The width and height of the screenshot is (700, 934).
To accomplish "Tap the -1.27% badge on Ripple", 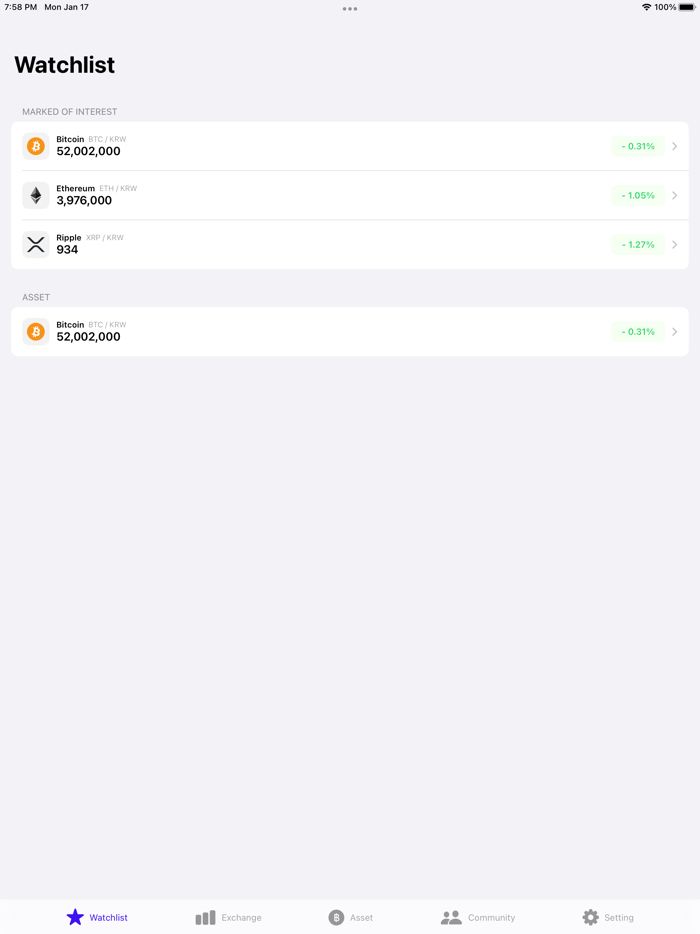I will click(x=638, y=244).
